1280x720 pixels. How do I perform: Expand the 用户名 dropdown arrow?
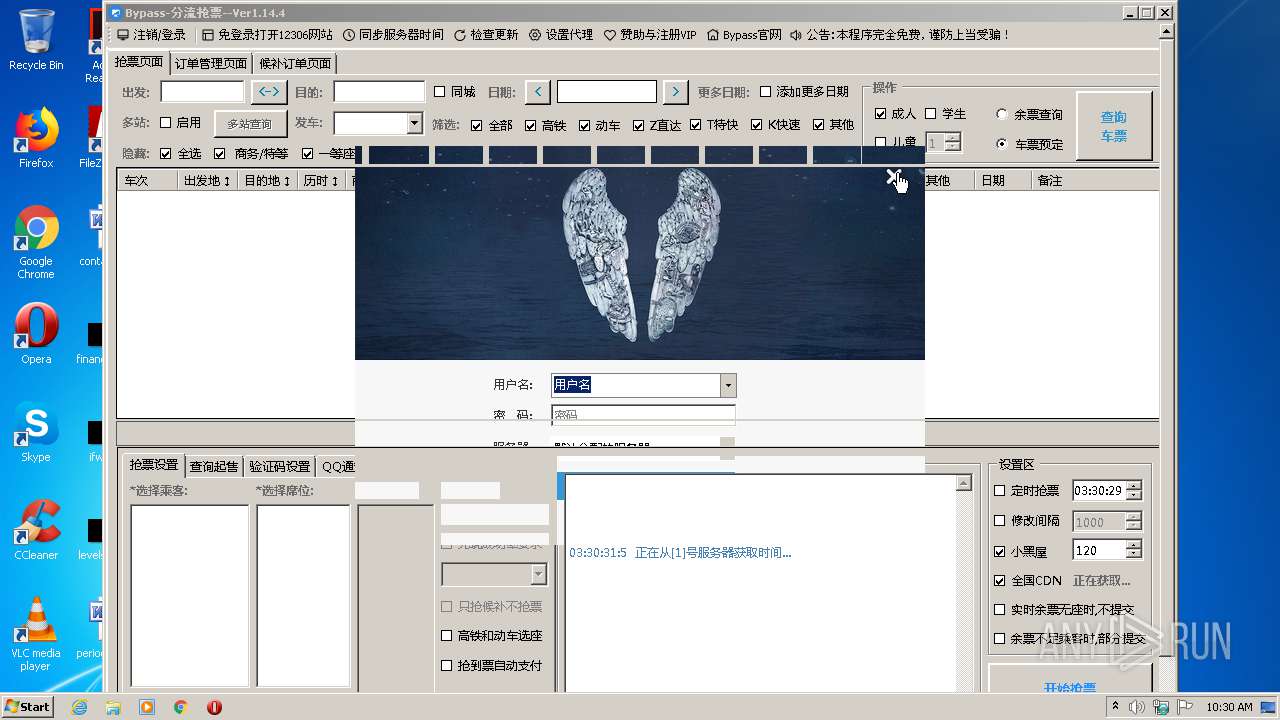728,385
